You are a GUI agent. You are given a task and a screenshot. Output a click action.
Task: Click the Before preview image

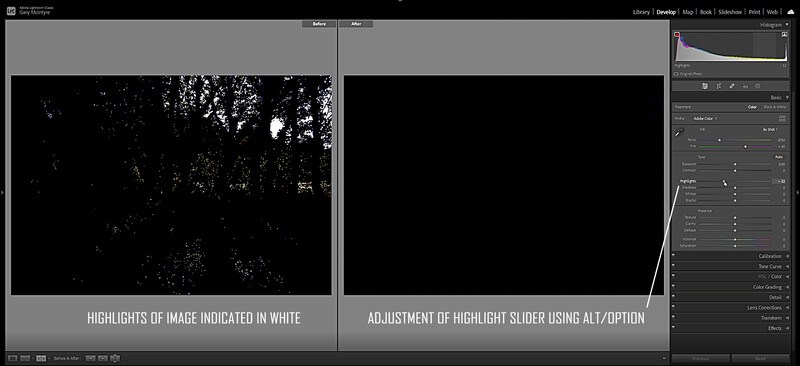click(x=171, y=185)
